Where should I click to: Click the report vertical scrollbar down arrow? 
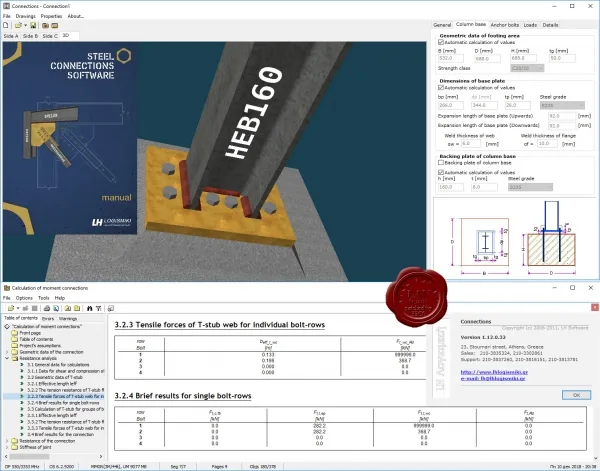point(595,458)
